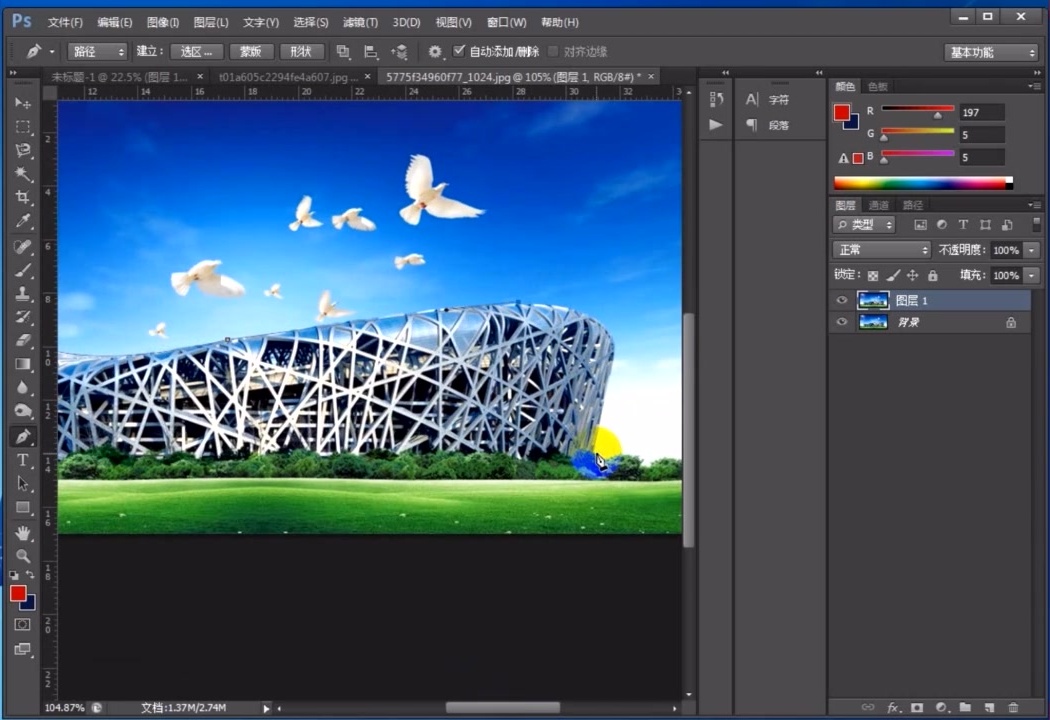Image resolution: width=1050 pixels, height=720 pixels.
Task: Select the Path Selection tool
Action: pyautogui.click(x=23, y=484)
